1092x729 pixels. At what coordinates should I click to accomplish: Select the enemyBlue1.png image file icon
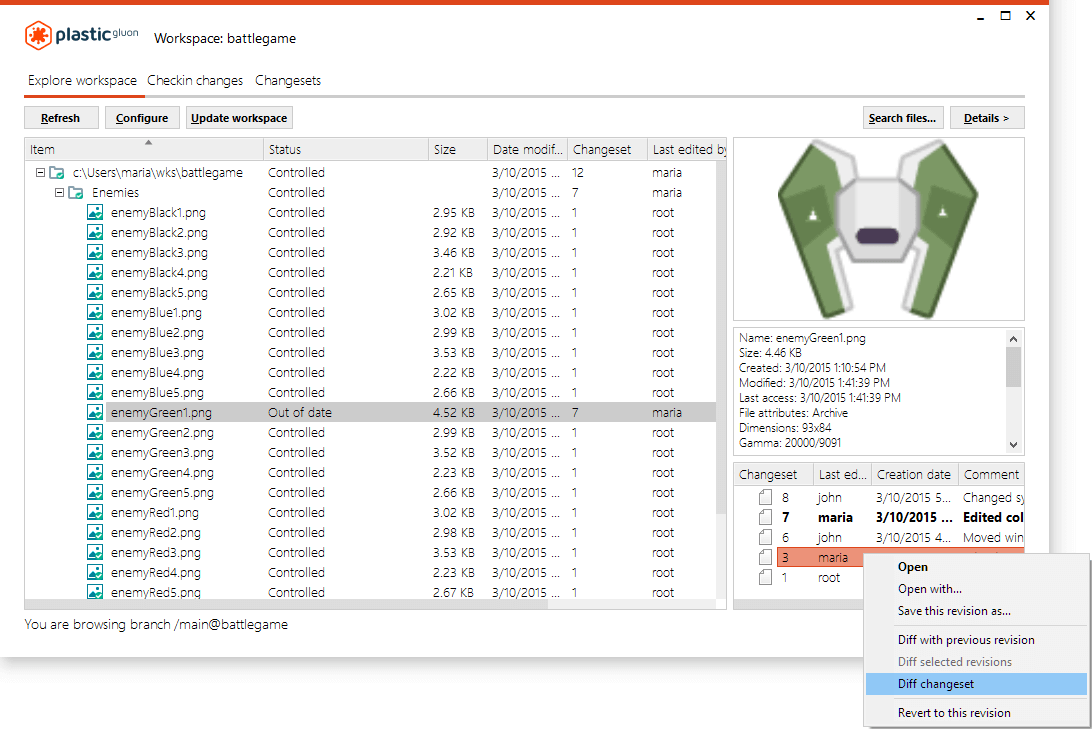click(95, 313)
